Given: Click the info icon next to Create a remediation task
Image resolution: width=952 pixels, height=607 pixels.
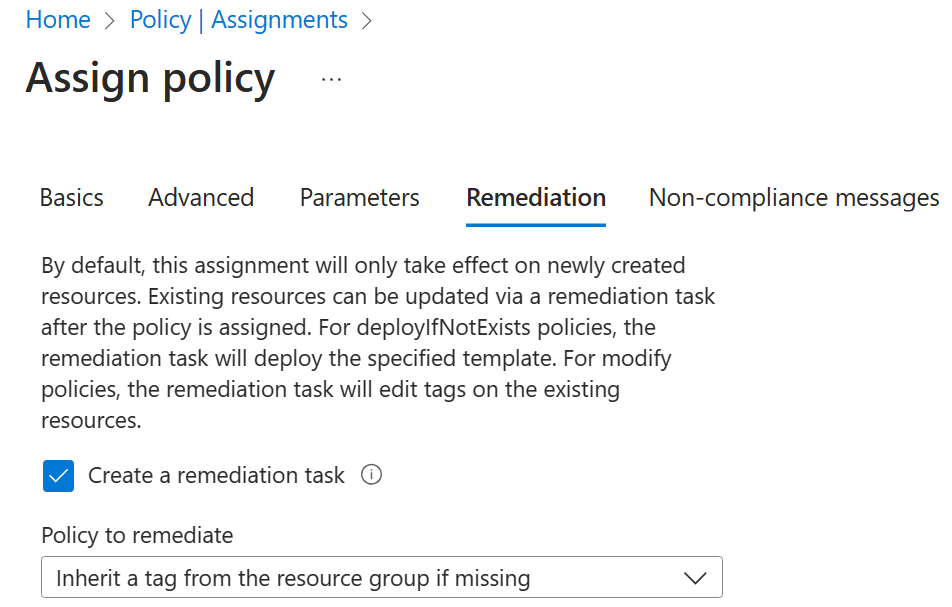Looking at the screenshot, I should 370,476.
